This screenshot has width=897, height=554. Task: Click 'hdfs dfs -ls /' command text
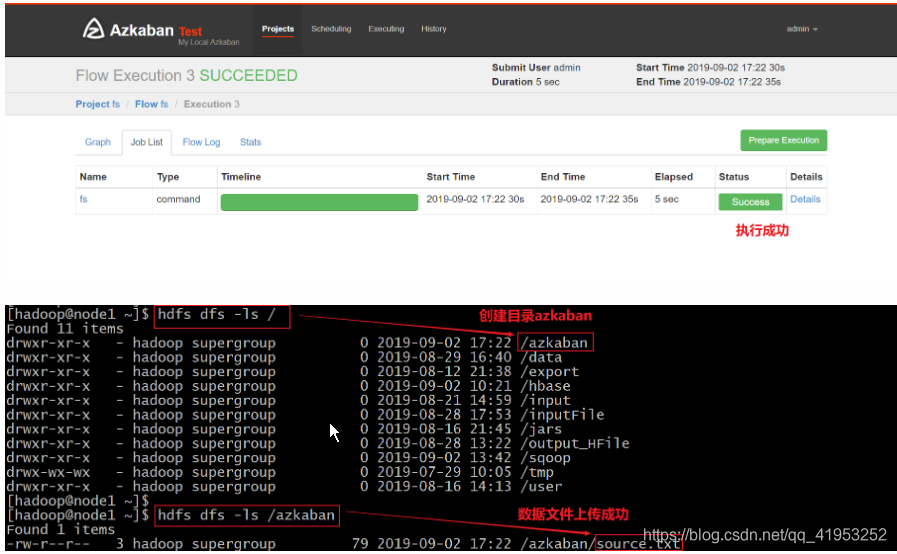[x=217, y=314]
